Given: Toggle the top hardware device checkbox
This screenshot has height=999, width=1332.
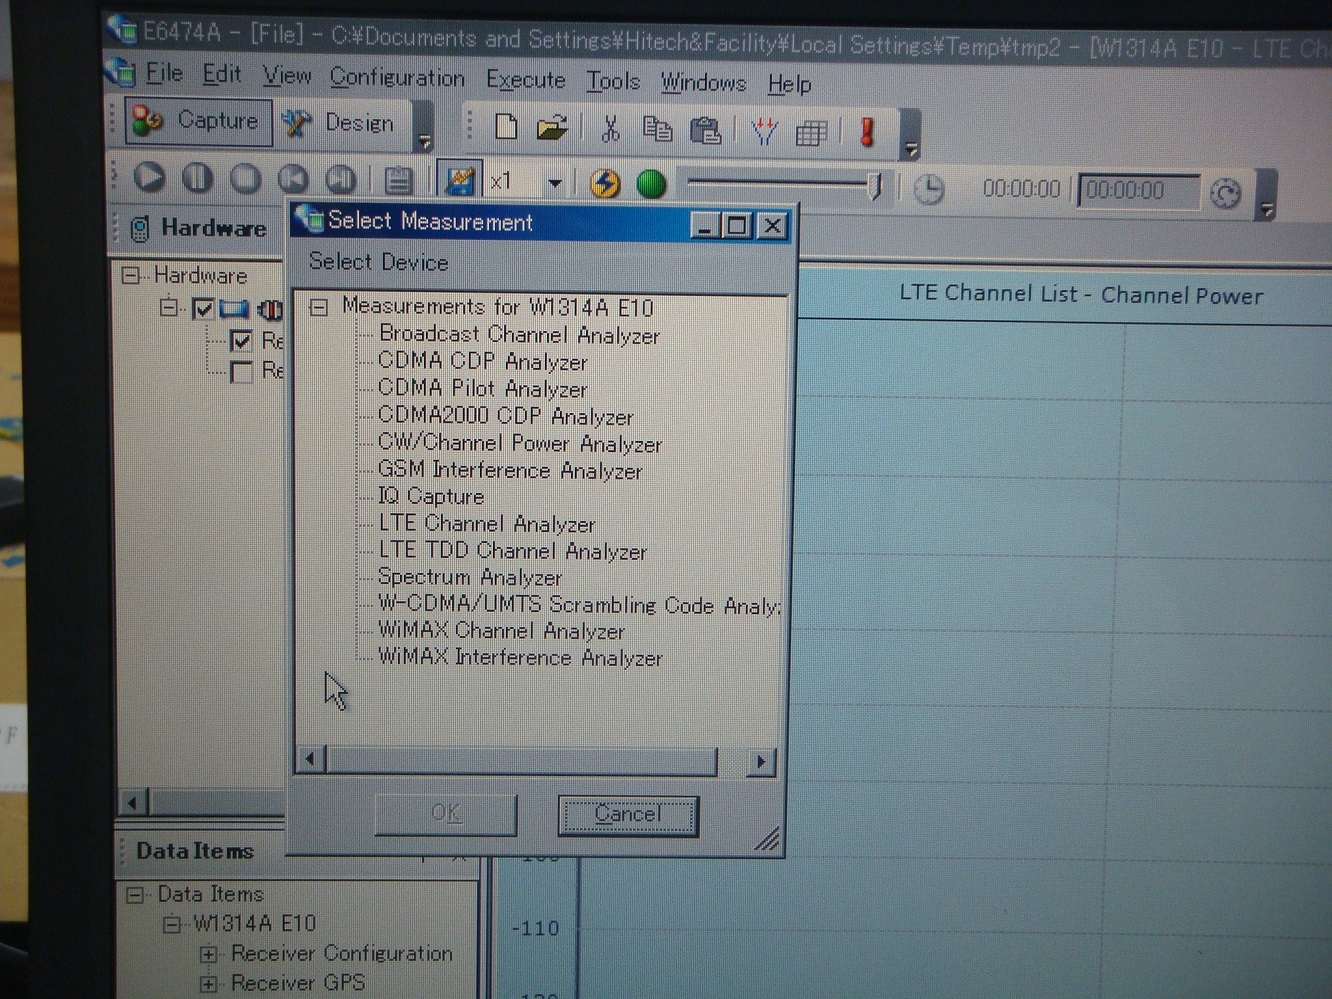Looking at the screenshot, I should [203, 308].
